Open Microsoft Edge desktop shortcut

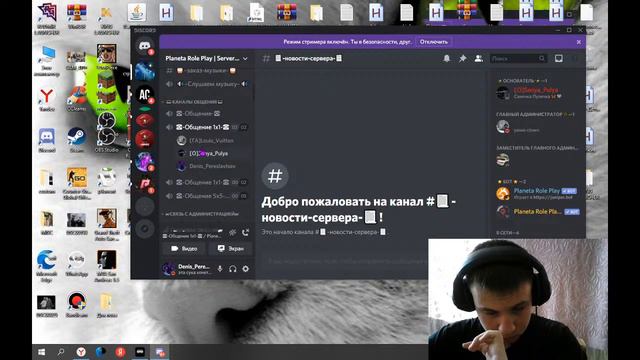pos(46,266)
